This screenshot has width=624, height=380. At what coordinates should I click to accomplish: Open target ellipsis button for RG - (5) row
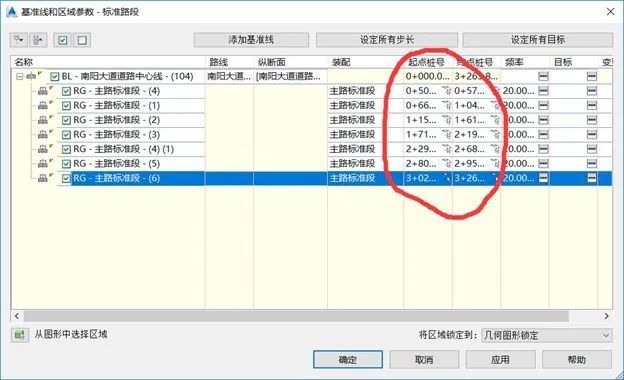[592, 164]
